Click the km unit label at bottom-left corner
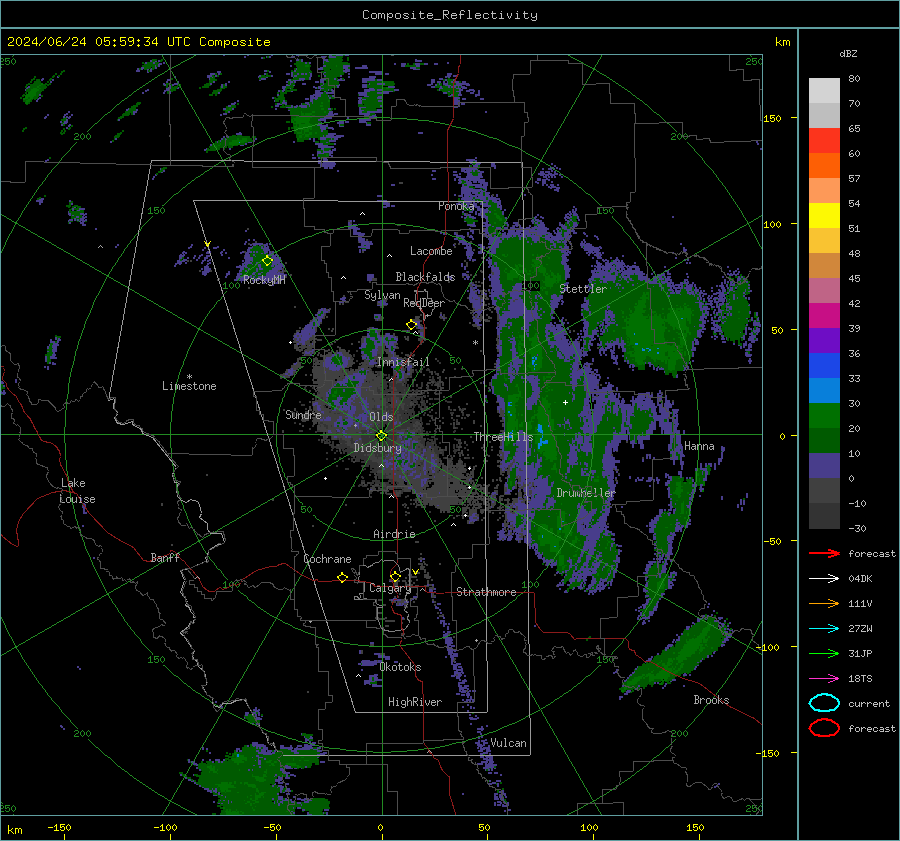 tap(14, 830)
